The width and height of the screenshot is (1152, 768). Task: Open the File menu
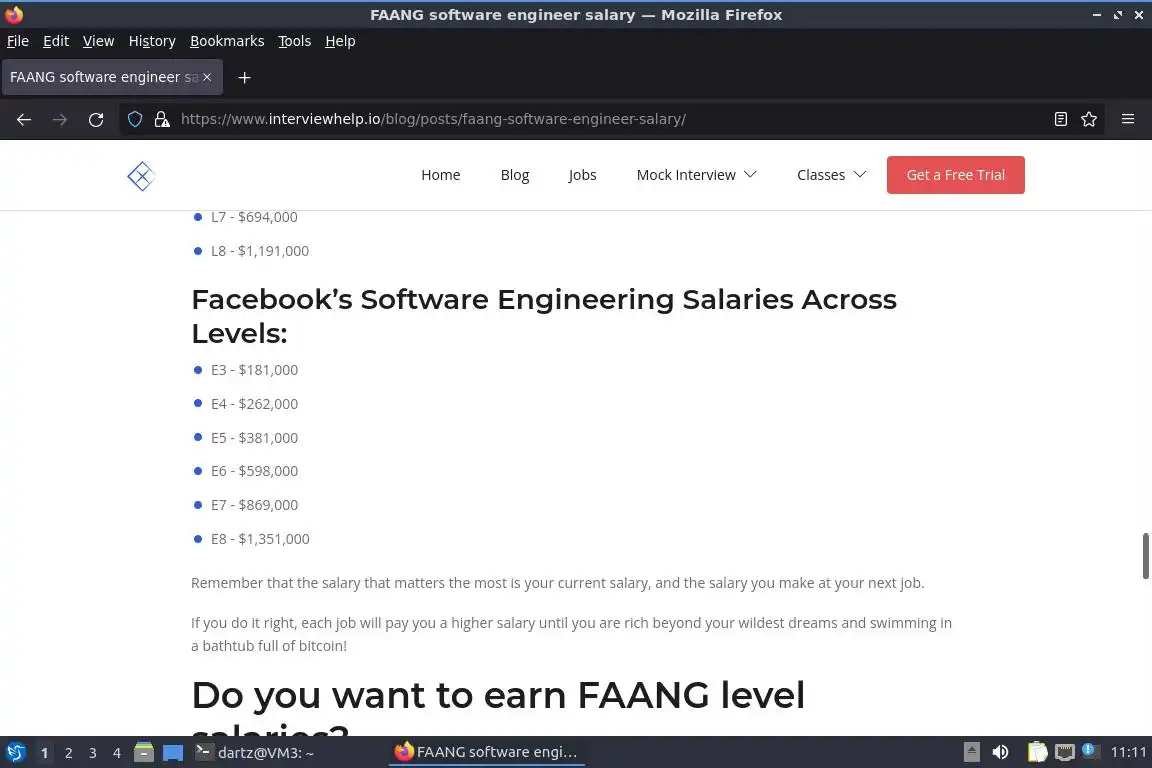(18, 41)
